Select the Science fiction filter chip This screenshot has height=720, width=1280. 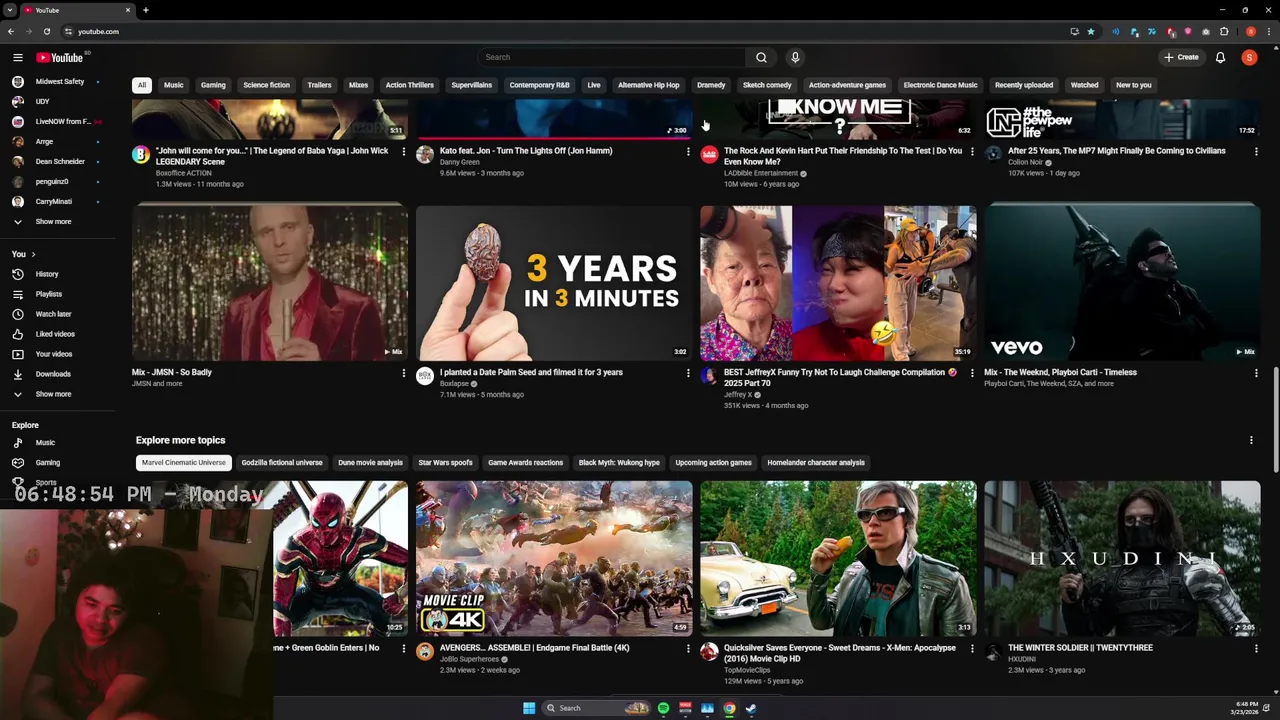(266, 85)
